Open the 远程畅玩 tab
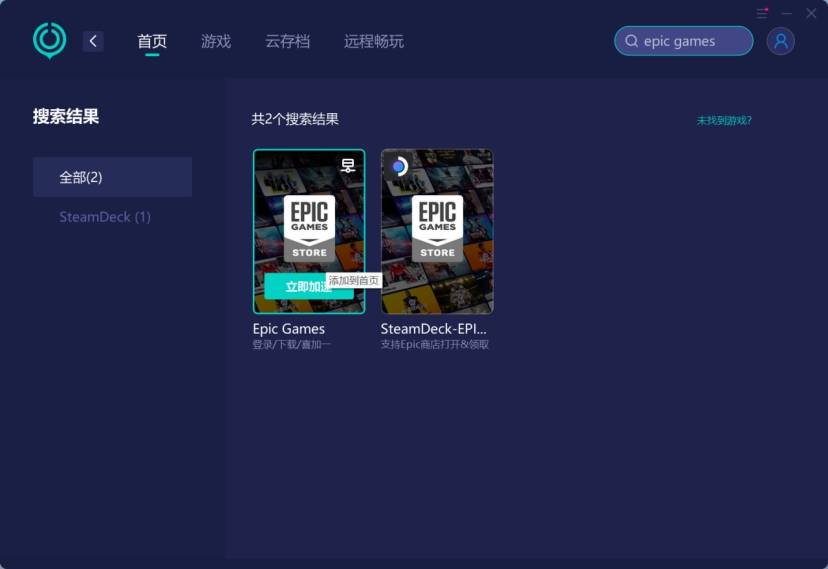The image size is (828, 569). pos(374,41)
